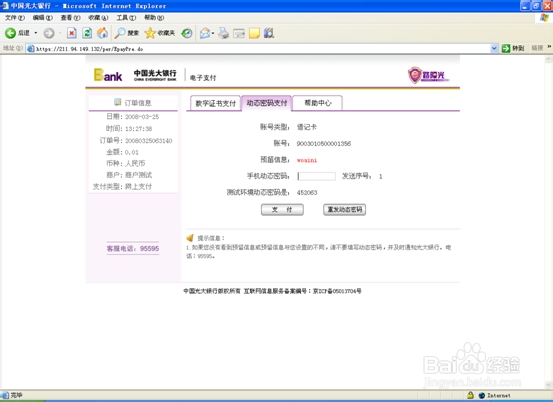Open the 帮助中心 tab
Screen dimensions: 553x402
coord(318,103)
